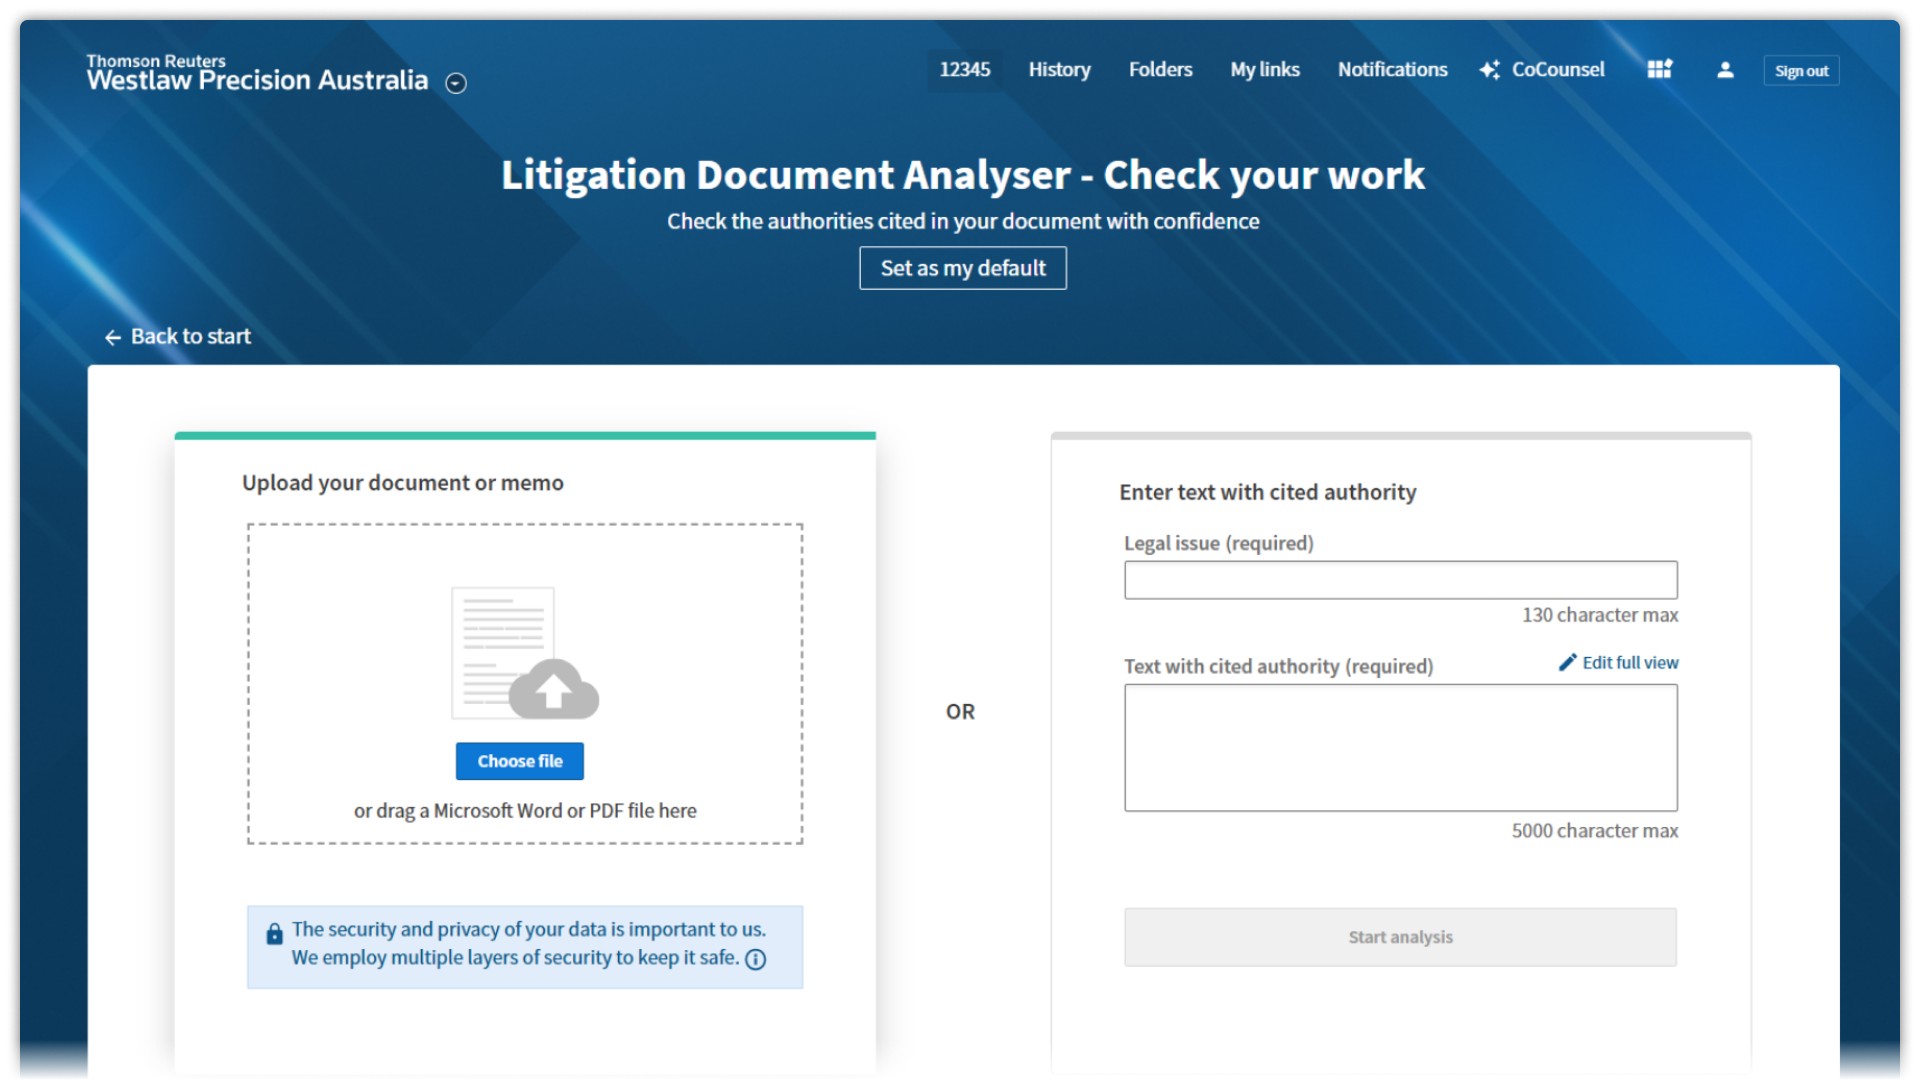Go to My links
This screenshot has height=1080, width=1920.
click(x=1265, y=70)
